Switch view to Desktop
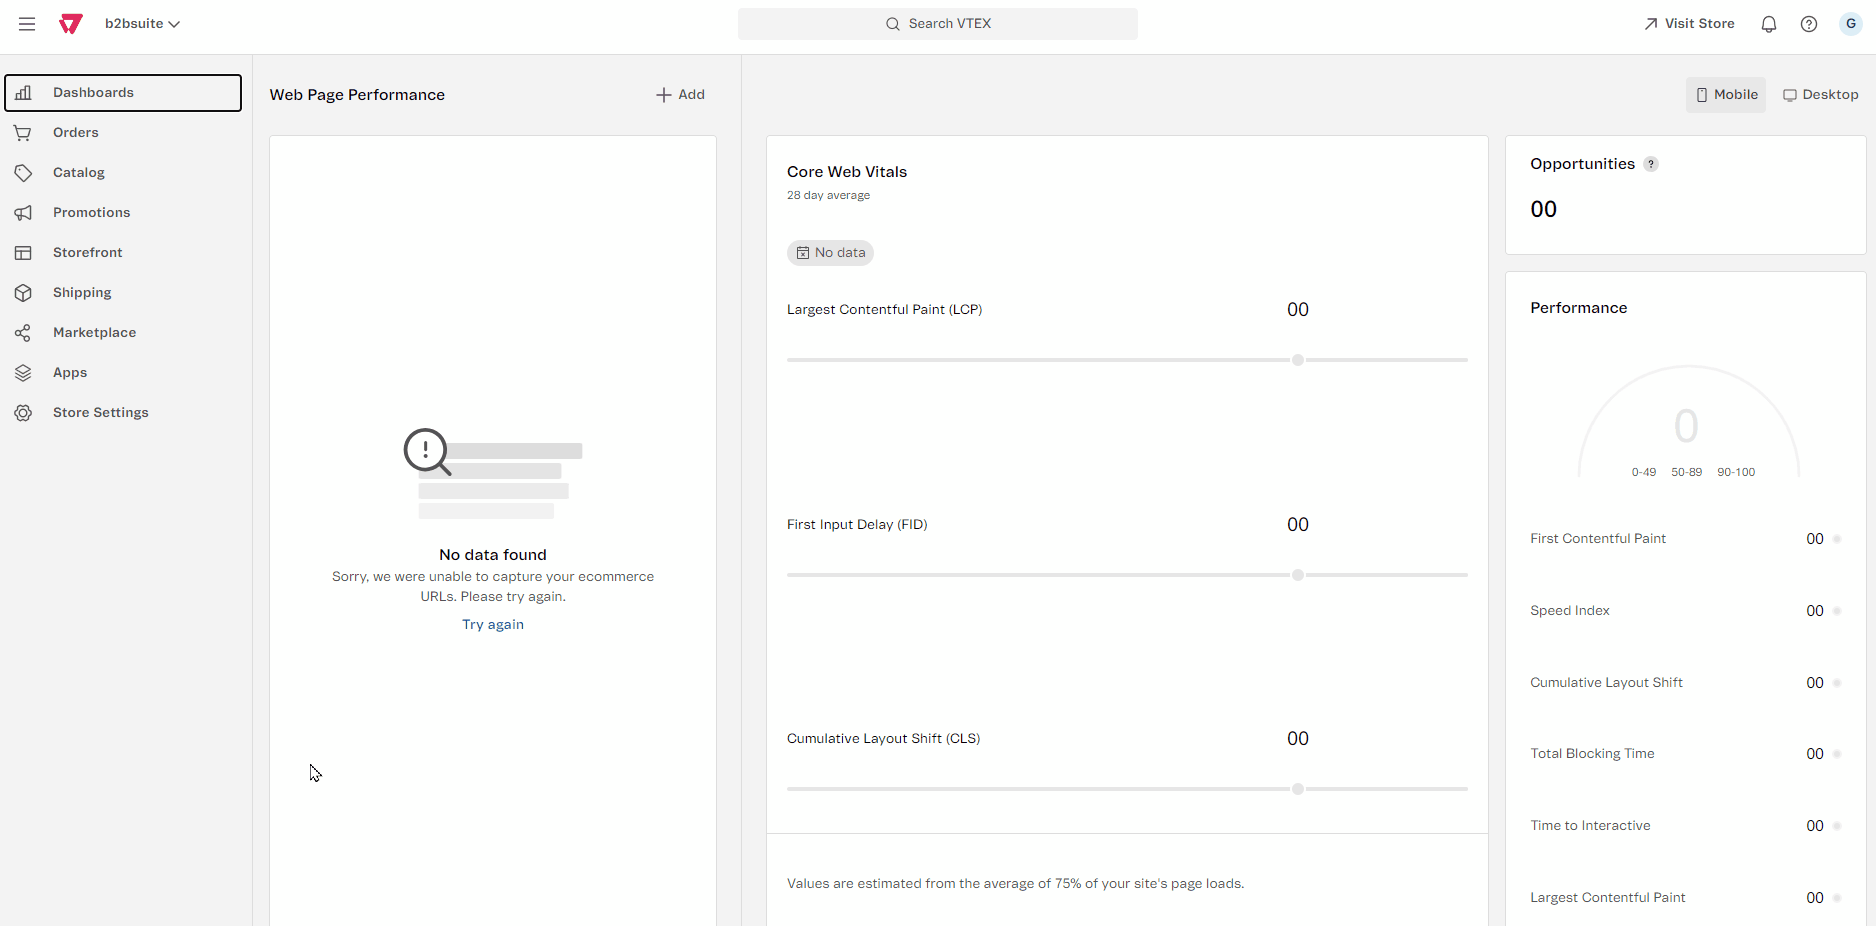1876x926 pixels. point(1820,95)
